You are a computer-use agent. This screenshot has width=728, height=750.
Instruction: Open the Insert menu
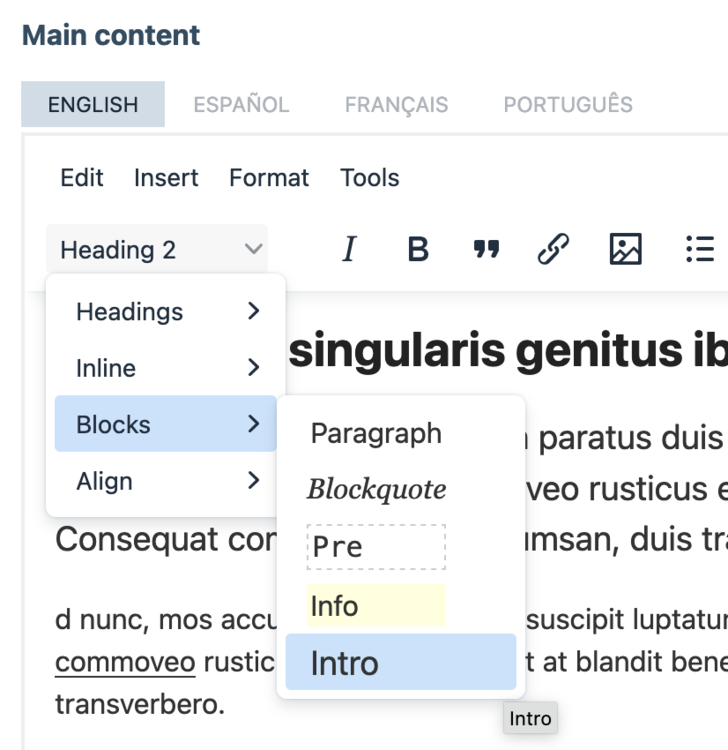pos(166,178)
